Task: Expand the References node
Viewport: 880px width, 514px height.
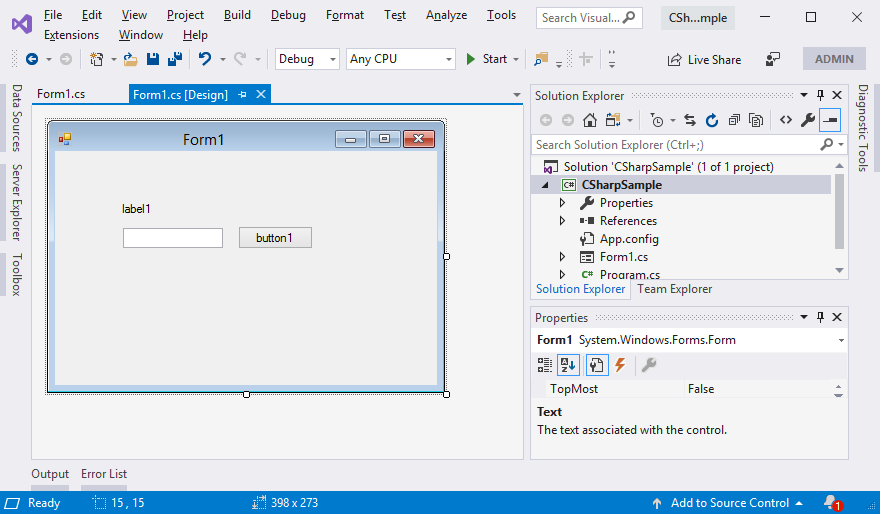Action: (x=562, y=221)
